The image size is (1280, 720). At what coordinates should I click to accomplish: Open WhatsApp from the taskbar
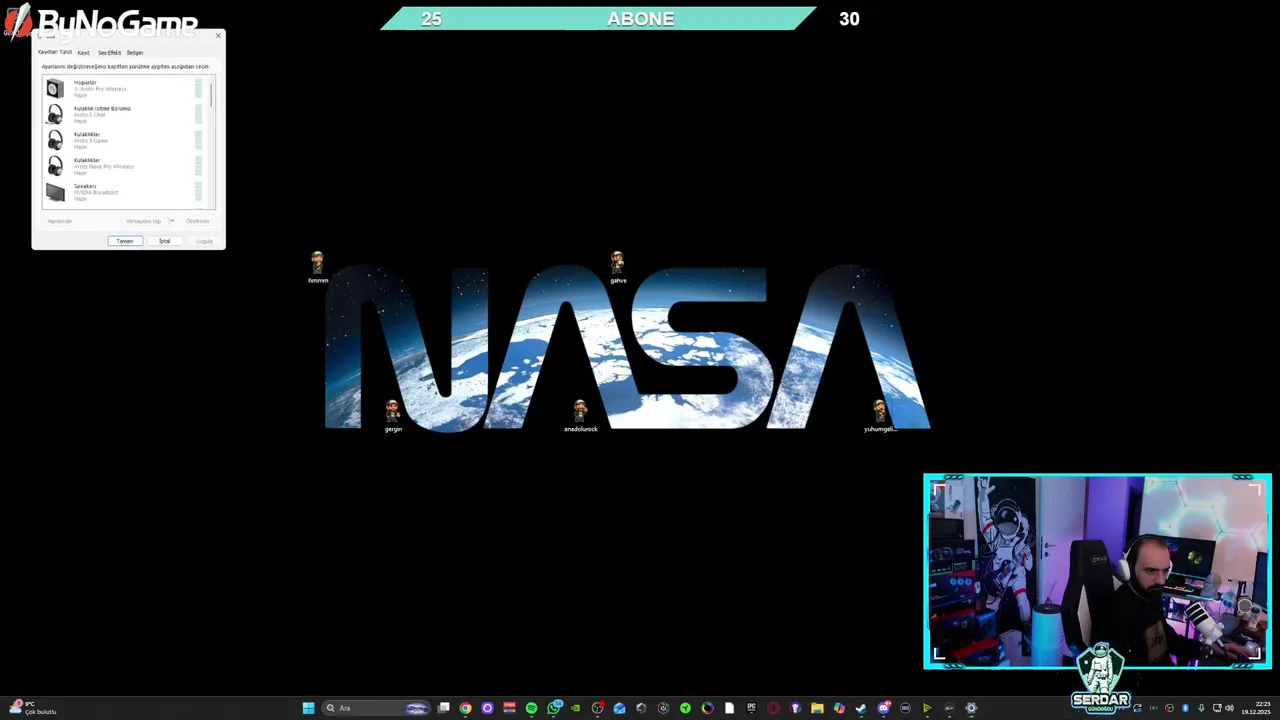(553, 708)
